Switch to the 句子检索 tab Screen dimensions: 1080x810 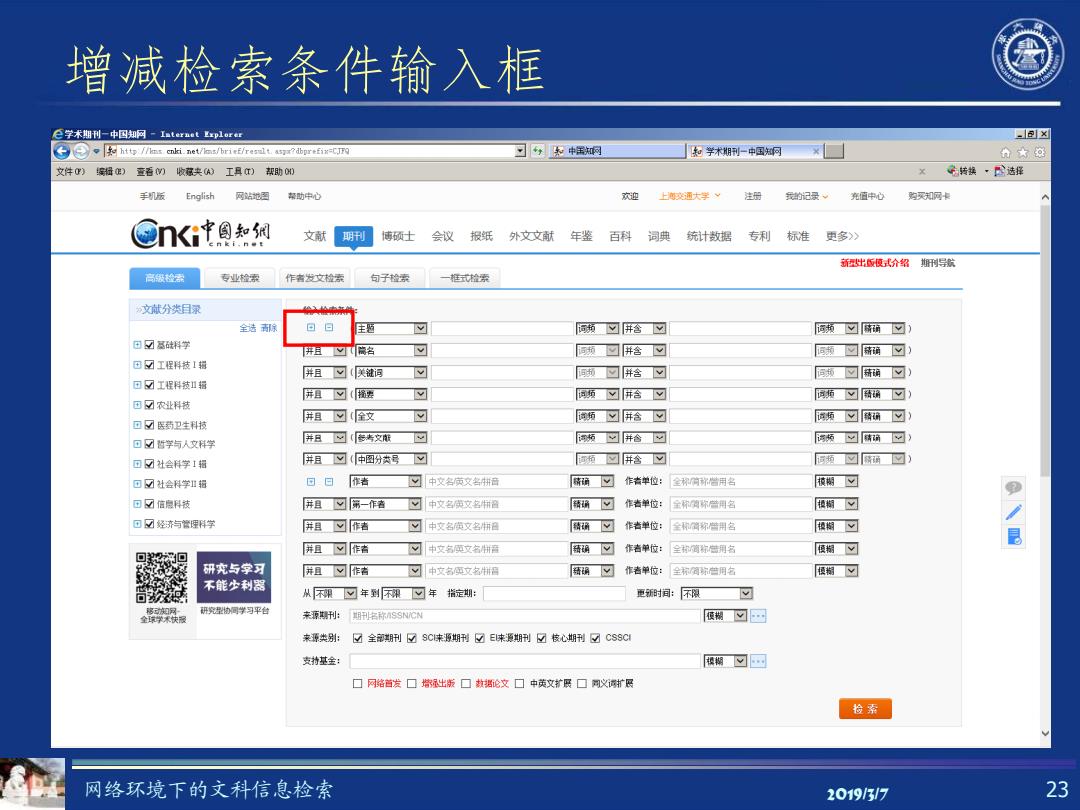coord(390,278)
